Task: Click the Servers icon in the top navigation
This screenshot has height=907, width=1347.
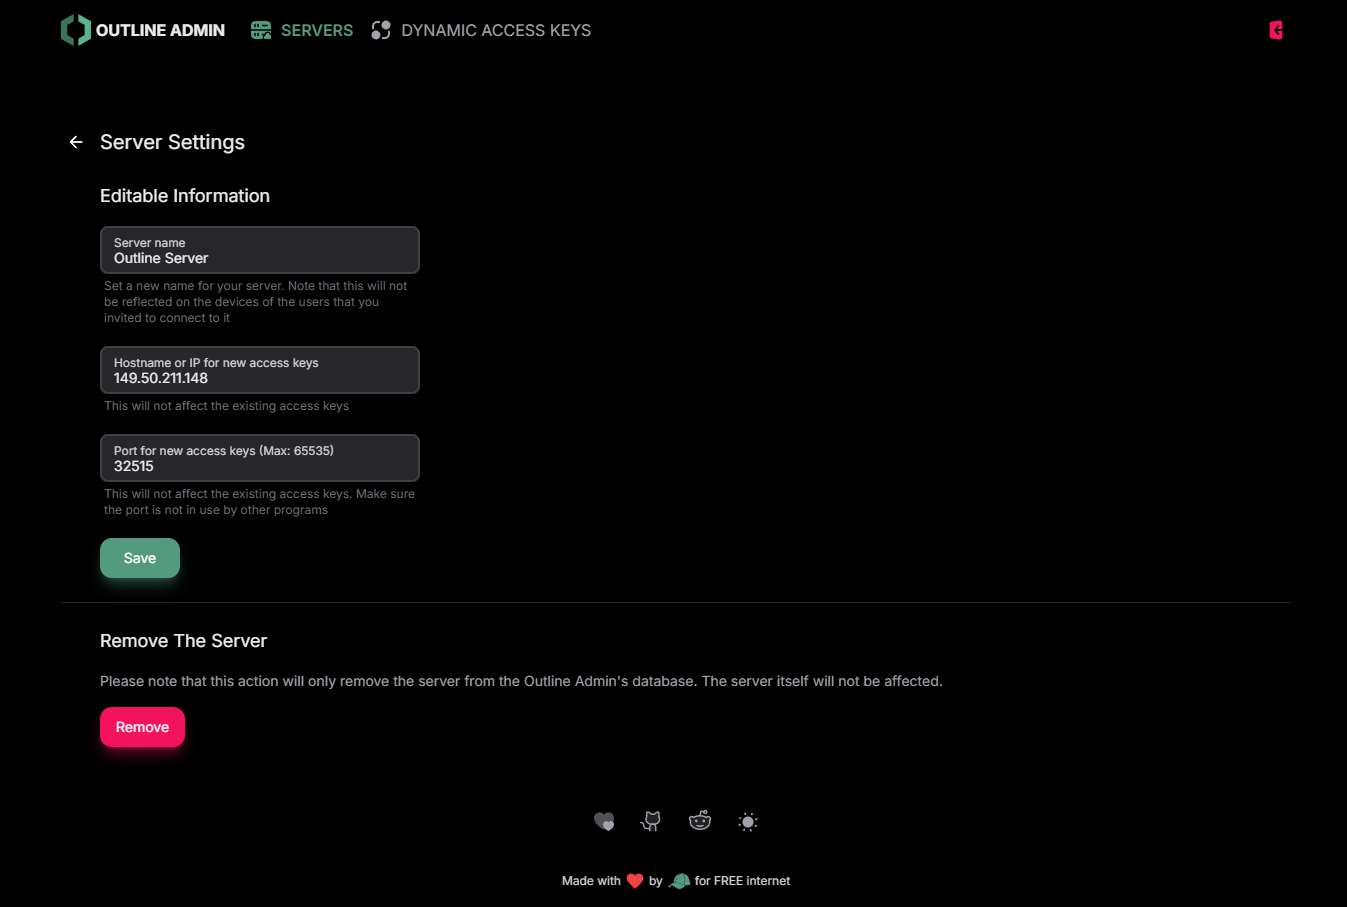Action: tap(261, 30)
